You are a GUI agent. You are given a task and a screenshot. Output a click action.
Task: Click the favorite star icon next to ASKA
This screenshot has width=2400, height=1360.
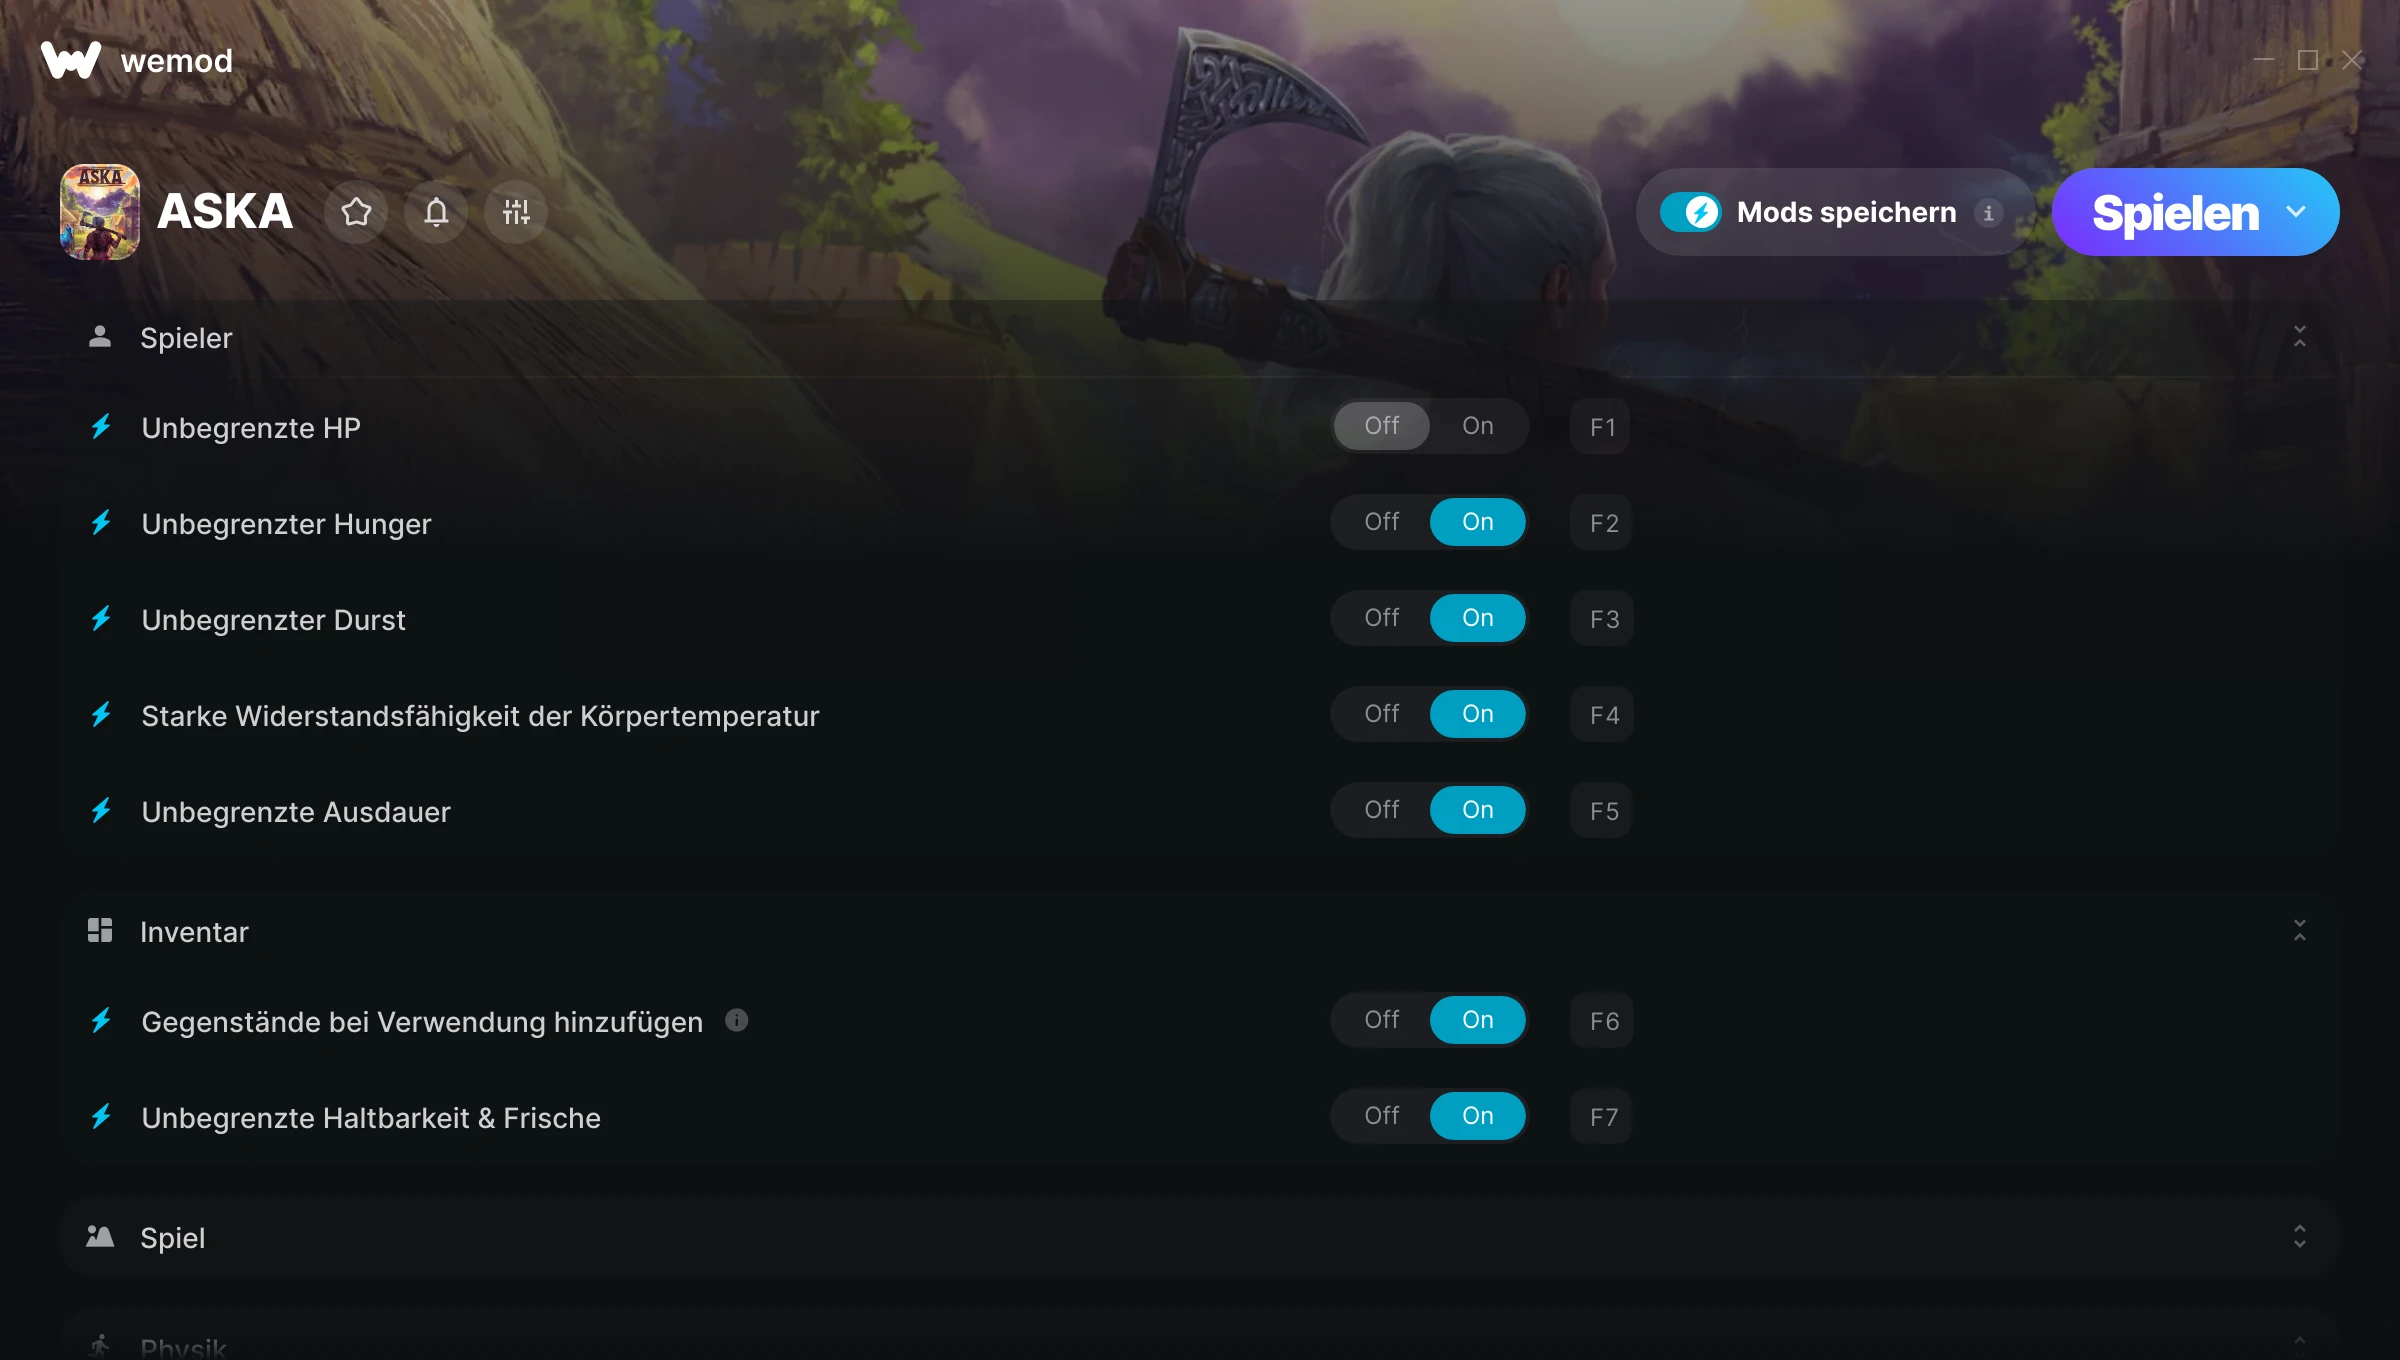point(356,212)
